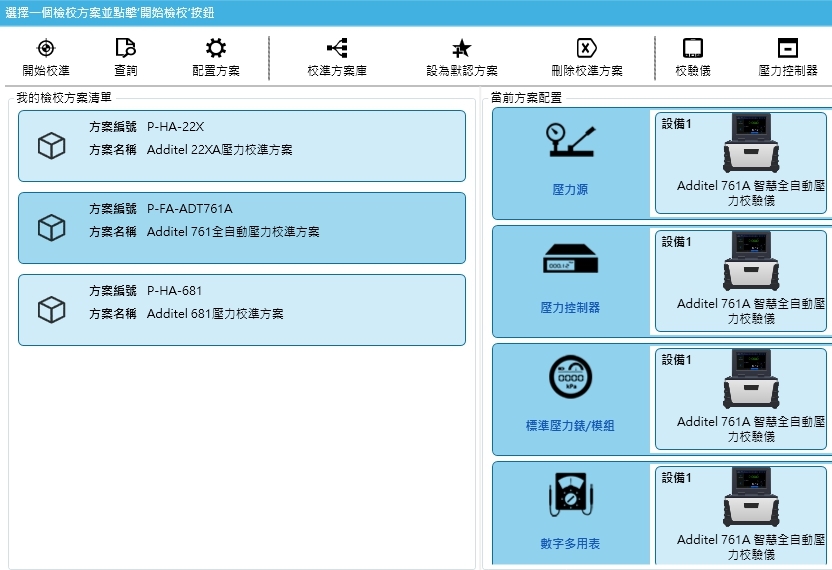Click cube icon of P-HA-22X scheme

(51, 146)
